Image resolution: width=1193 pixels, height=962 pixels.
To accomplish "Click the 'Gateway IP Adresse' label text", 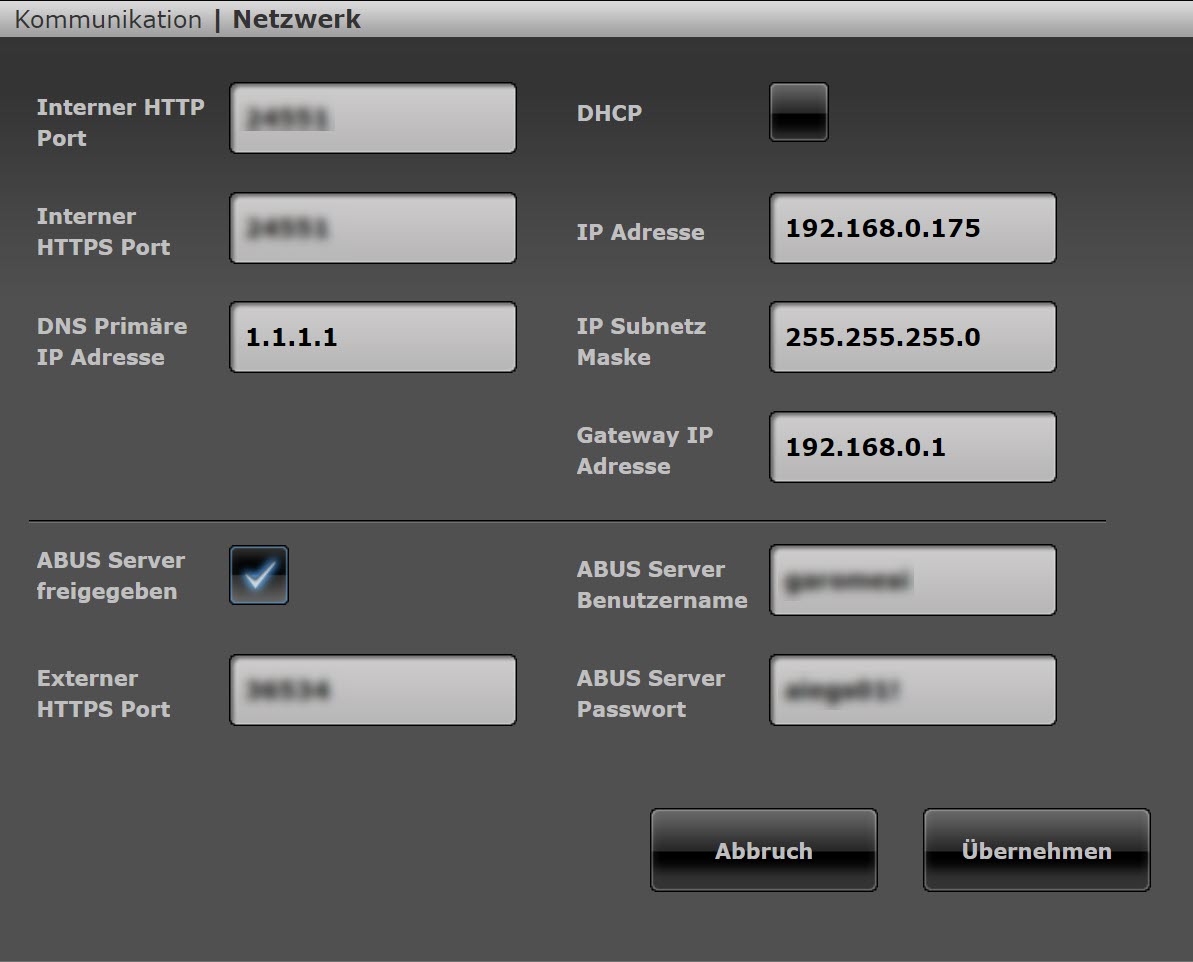I will [644, 451].
